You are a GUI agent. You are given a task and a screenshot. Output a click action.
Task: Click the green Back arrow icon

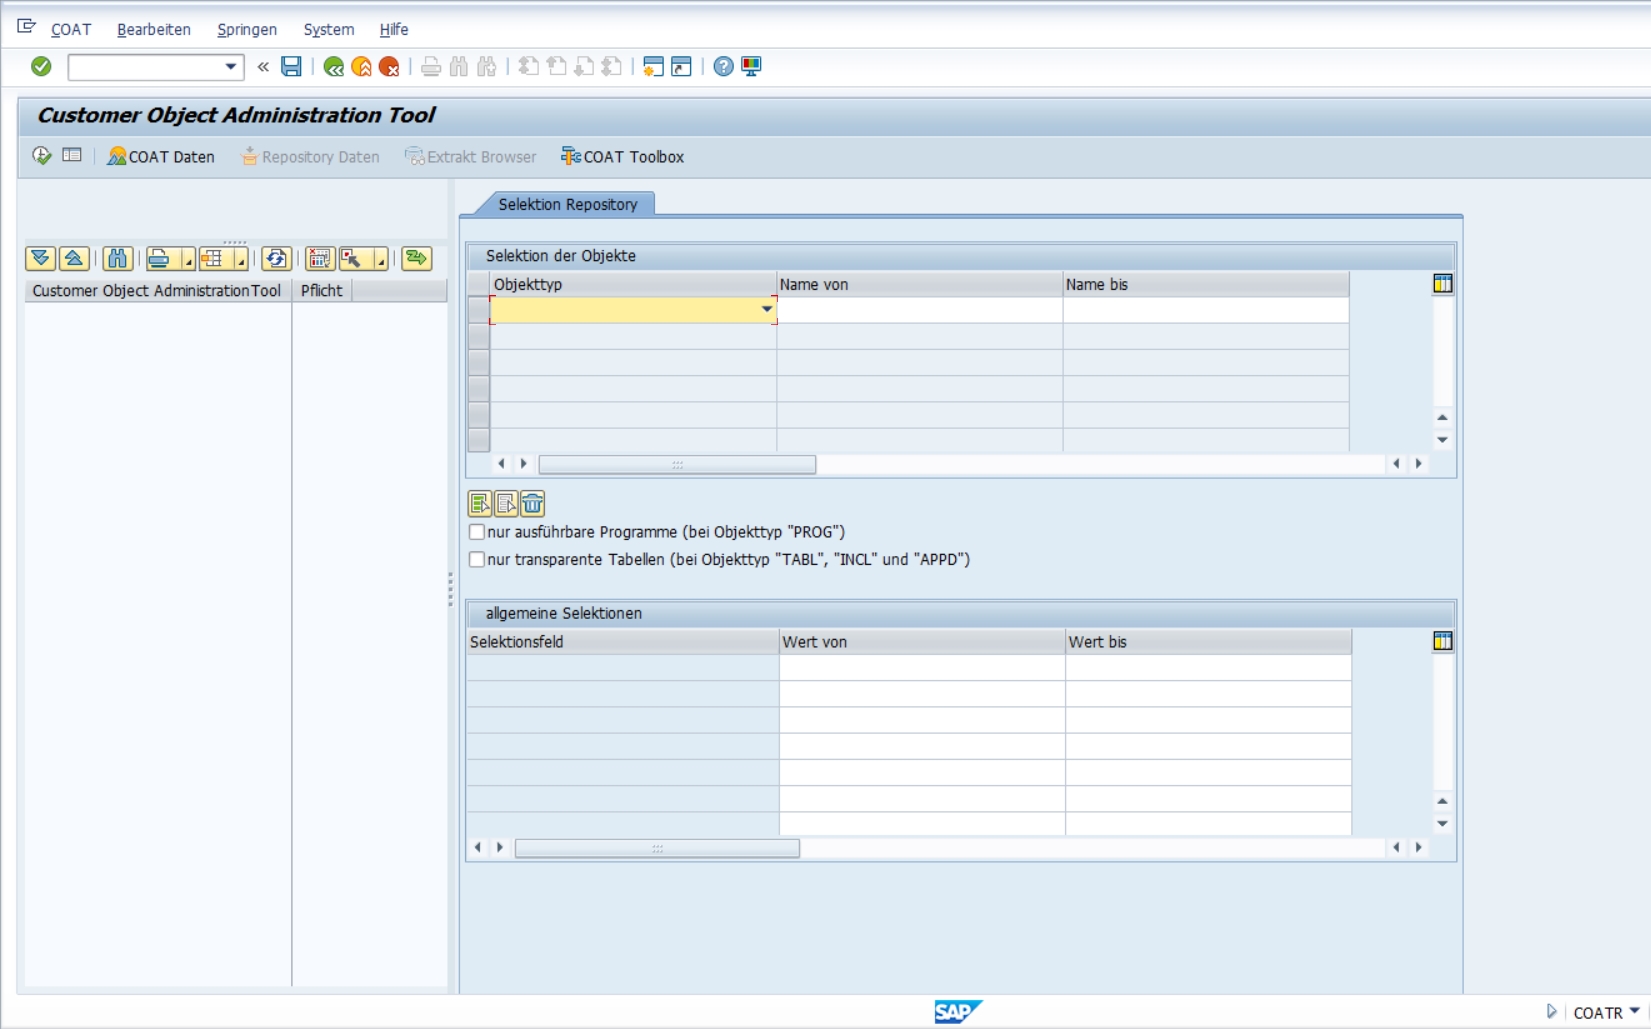334,67
